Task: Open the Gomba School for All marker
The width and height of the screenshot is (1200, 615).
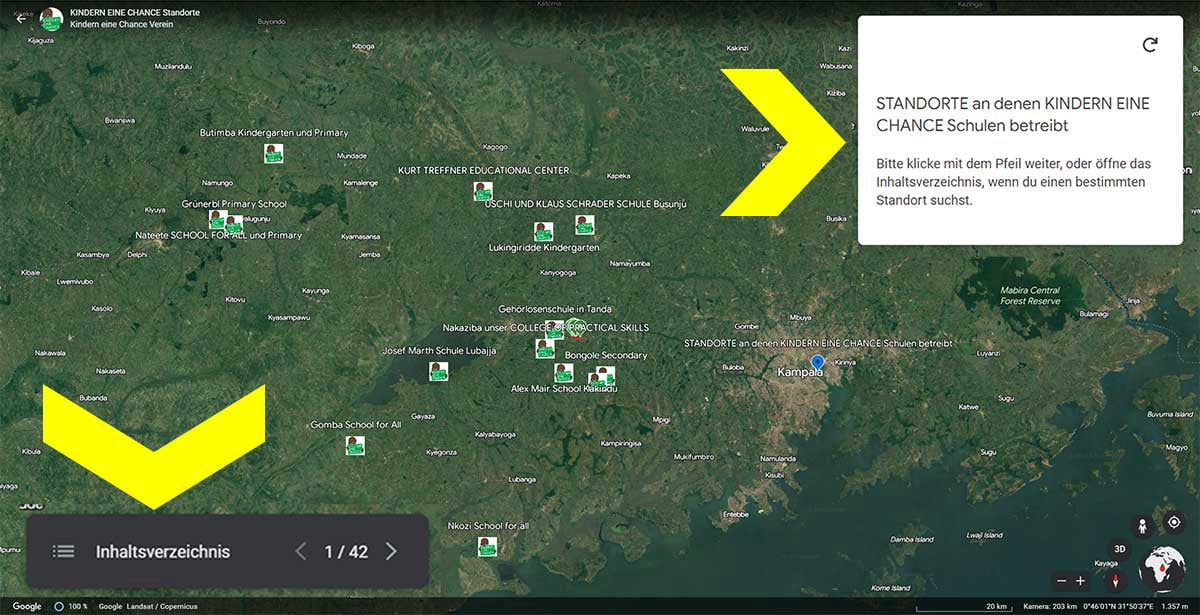Action: point(355,445)
